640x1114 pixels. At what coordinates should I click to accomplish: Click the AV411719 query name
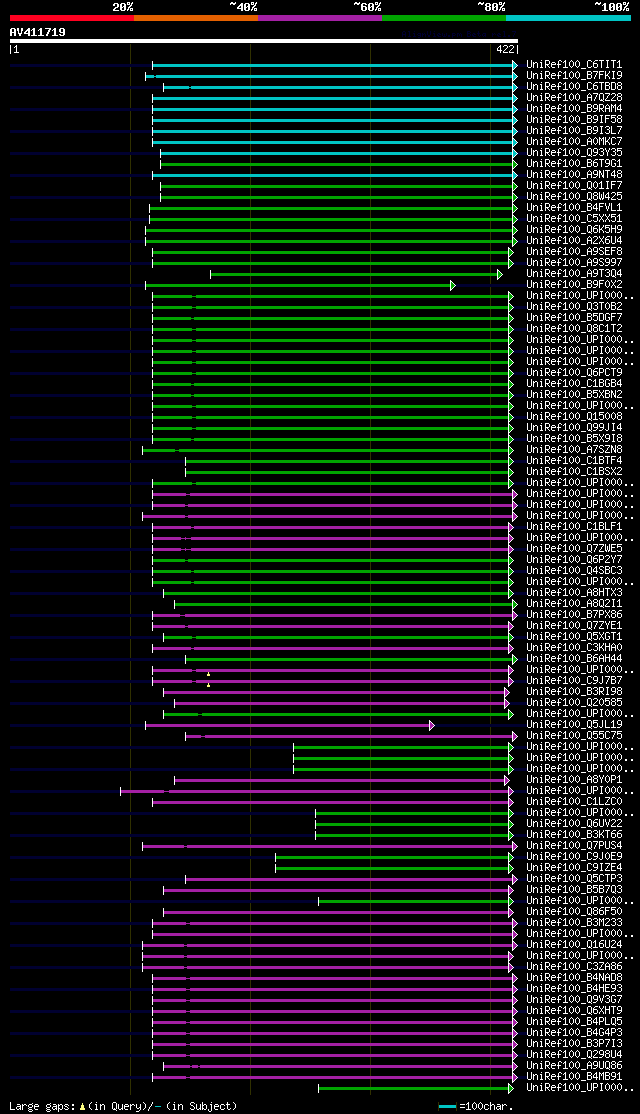tap(38, 32)
